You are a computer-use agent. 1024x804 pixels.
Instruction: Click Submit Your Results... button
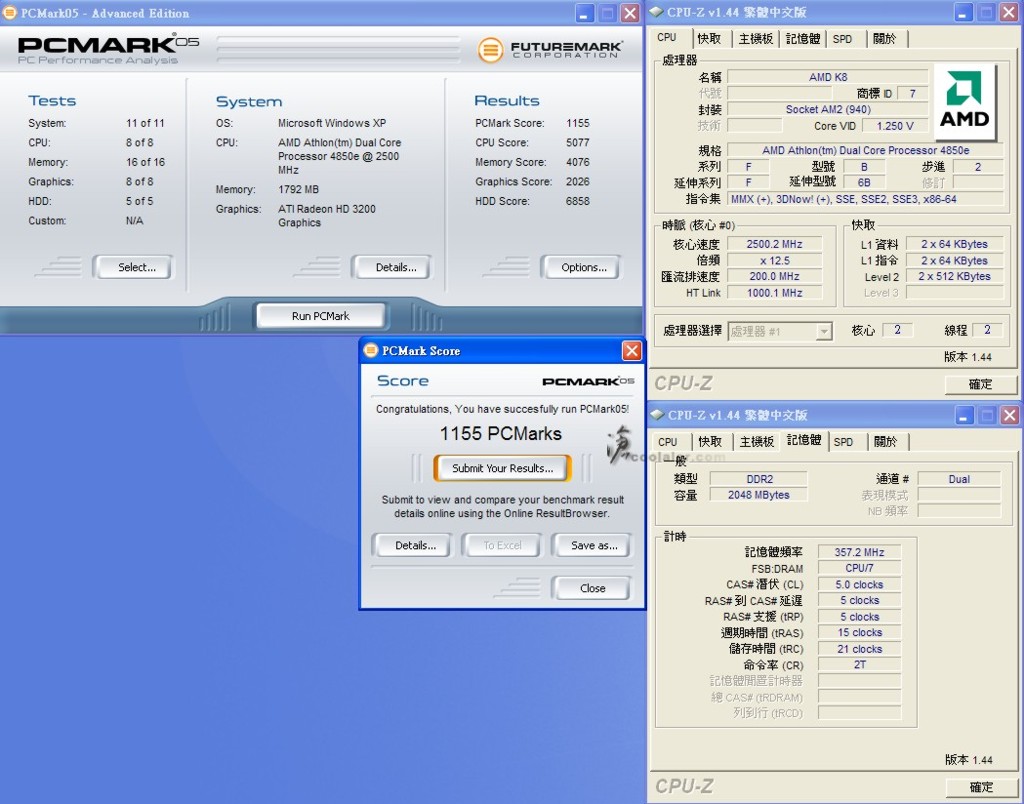click(502, 468)
